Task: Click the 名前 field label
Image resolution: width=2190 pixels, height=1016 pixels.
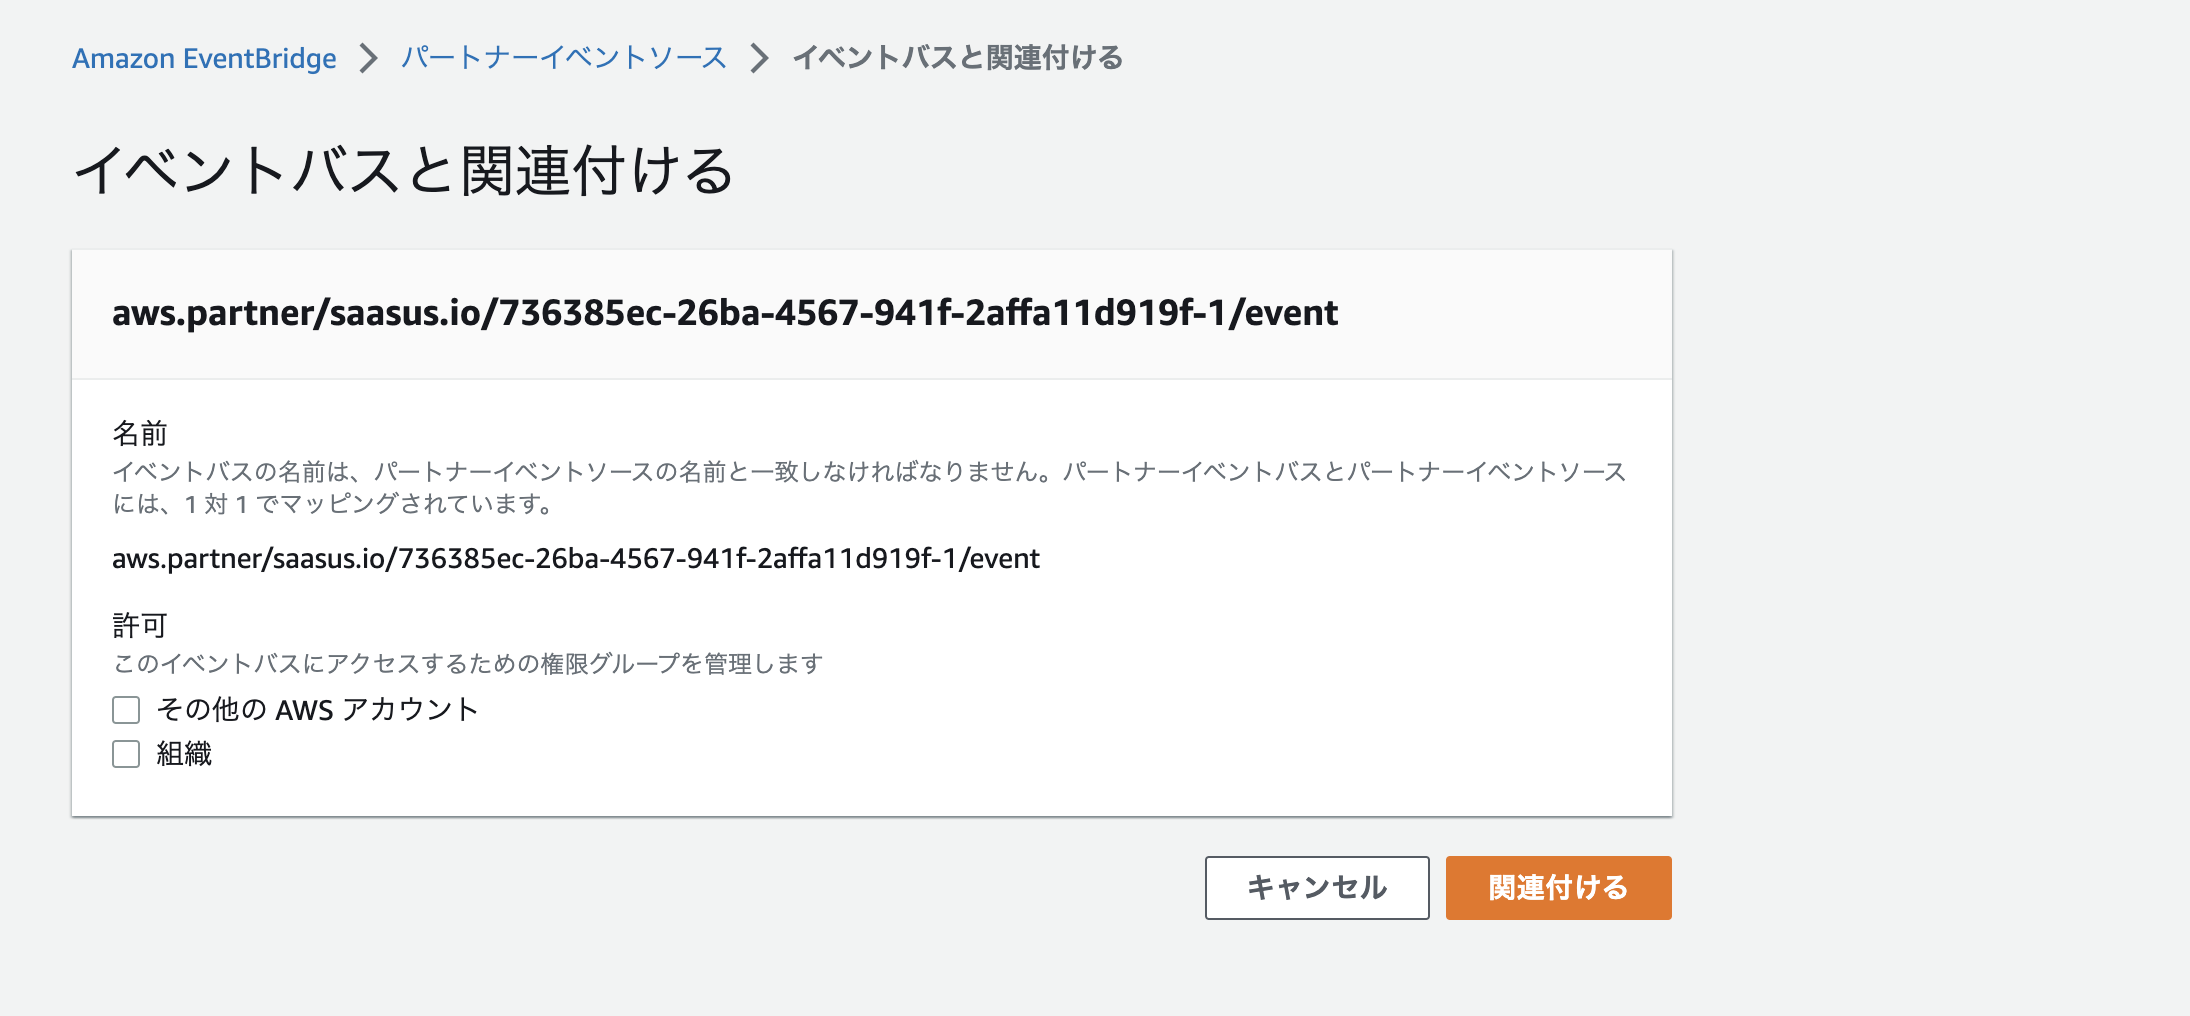Action: (x=140, y=433)
